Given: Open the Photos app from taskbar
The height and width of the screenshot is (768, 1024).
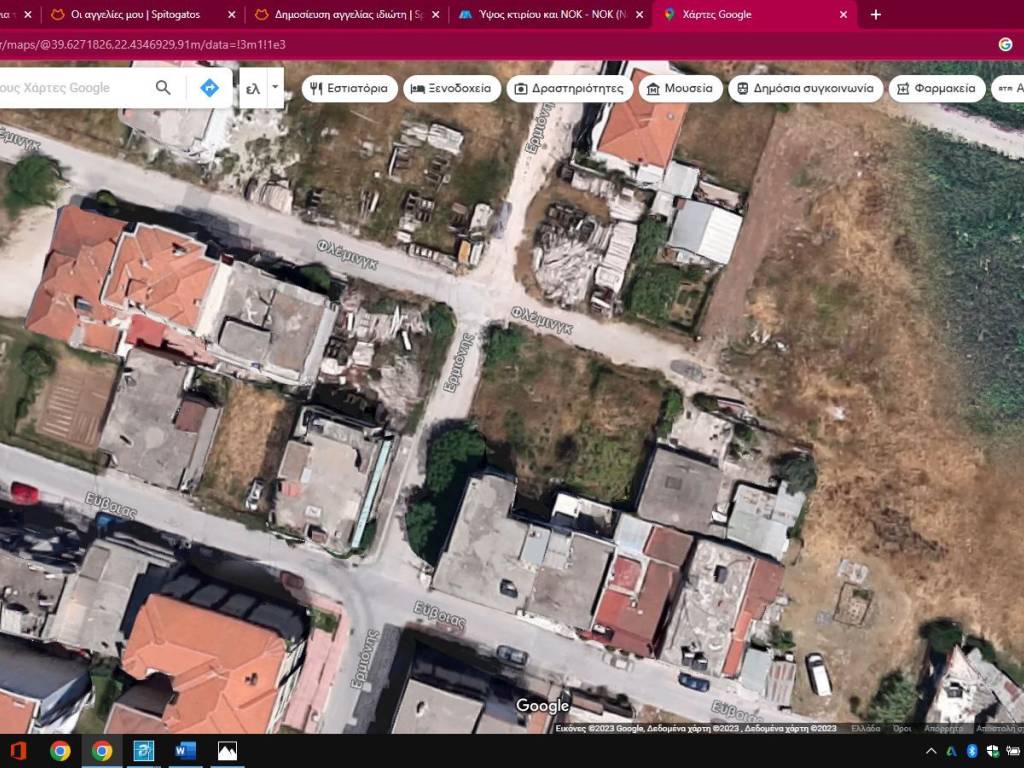Looking at the screenshot, I should point(228,751).
